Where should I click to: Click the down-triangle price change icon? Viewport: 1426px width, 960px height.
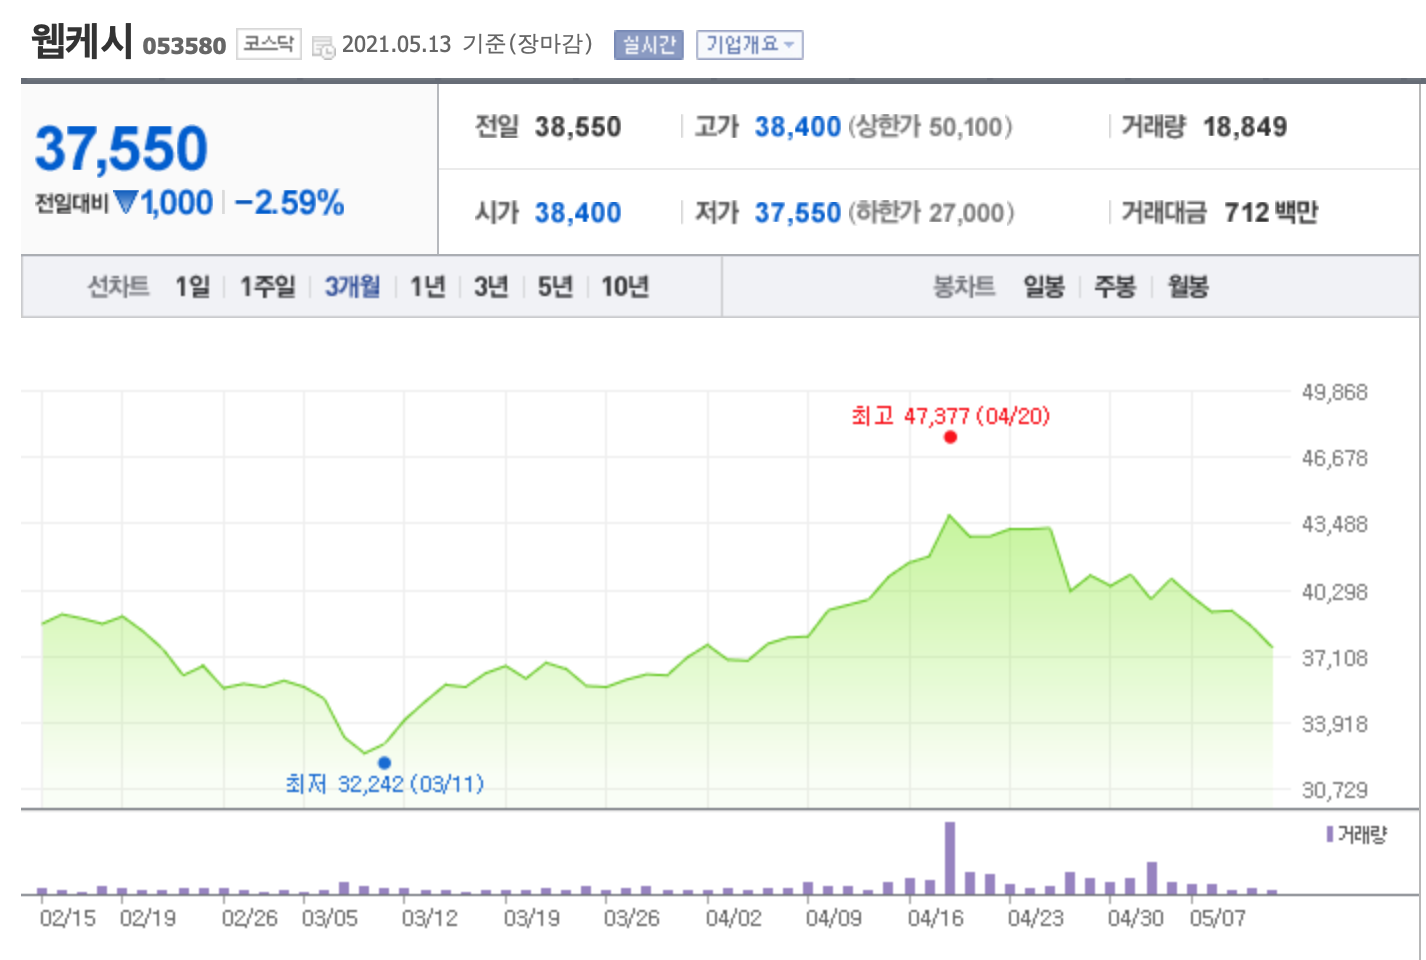click(x=125, y=203)
